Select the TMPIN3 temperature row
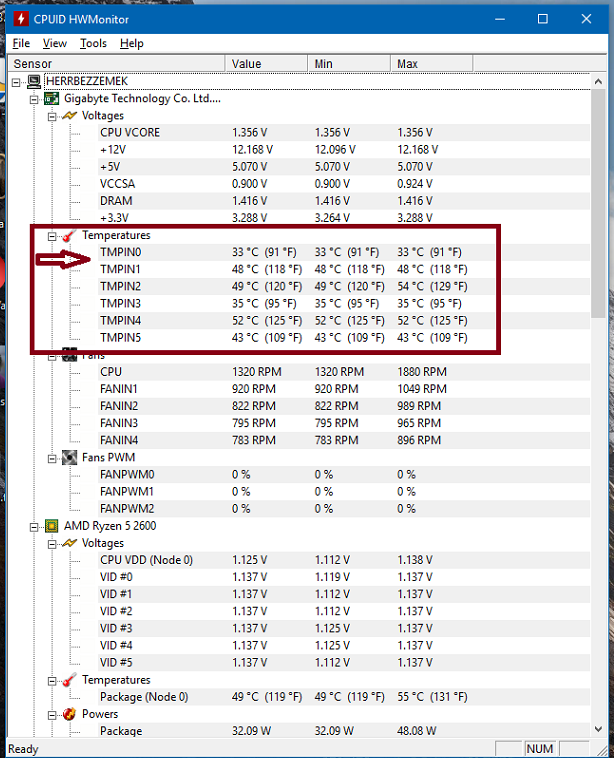 tap(343, 304)
